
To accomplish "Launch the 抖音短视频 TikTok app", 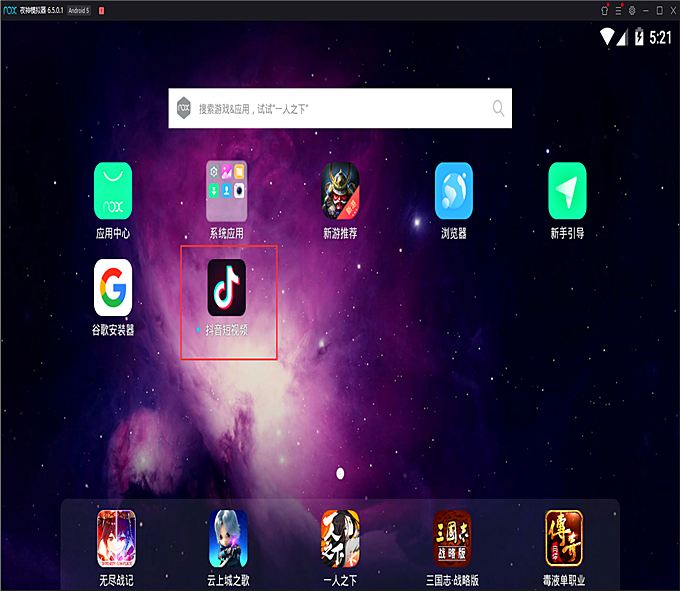I will 226,287.
